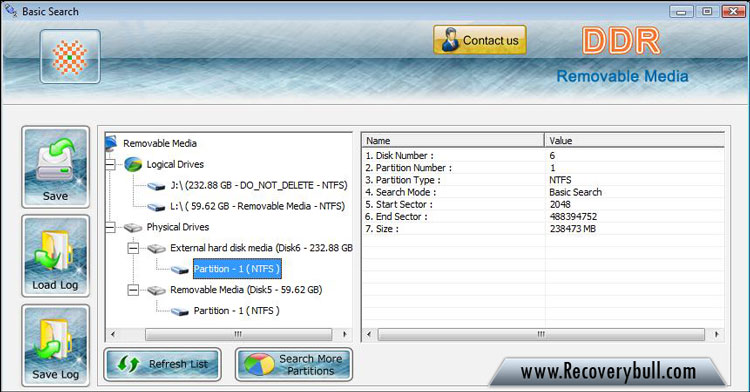Click the selected Partition - 1 drive icon
This screenshot has height=392, width=750.
(180, 270)
